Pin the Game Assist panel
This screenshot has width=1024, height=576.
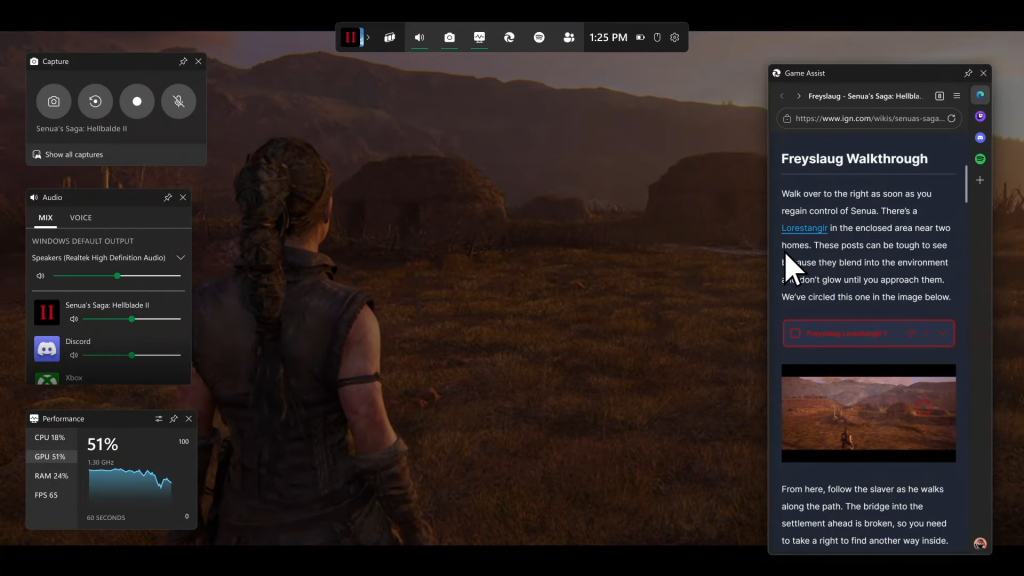click(x=968, y=73)
